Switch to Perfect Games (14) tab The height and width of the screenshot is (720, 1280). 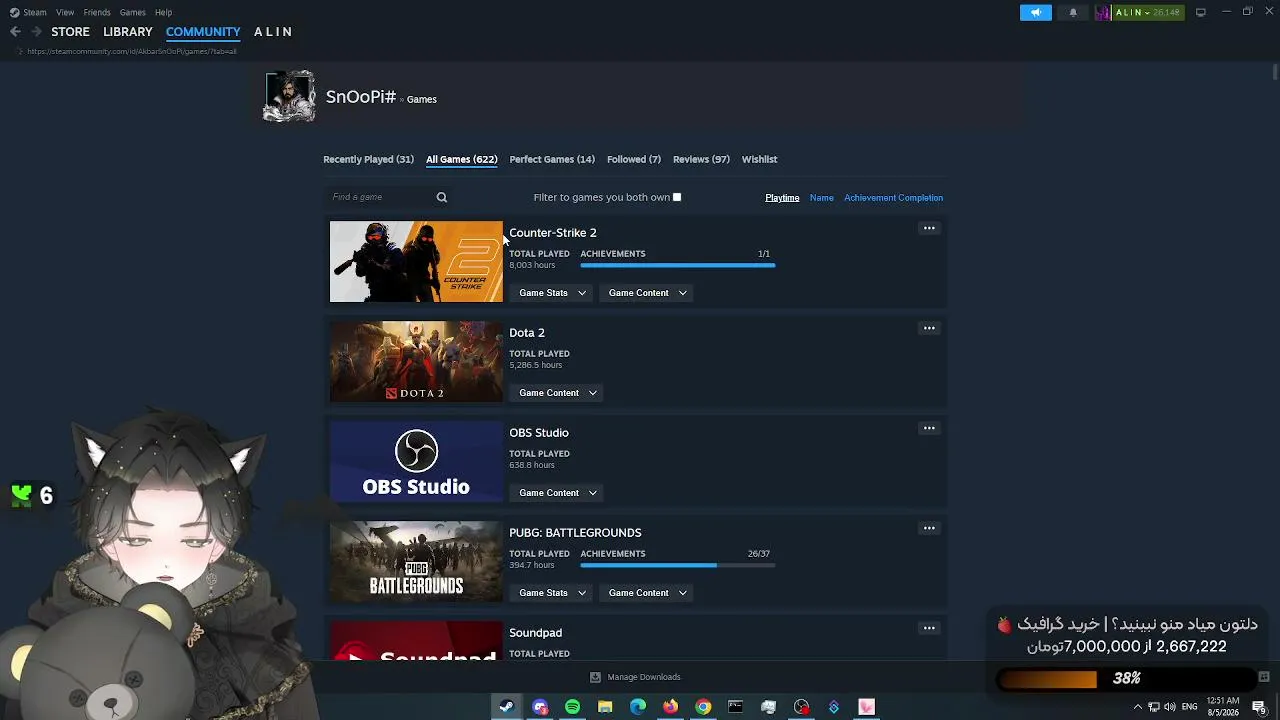click(552, 159)
